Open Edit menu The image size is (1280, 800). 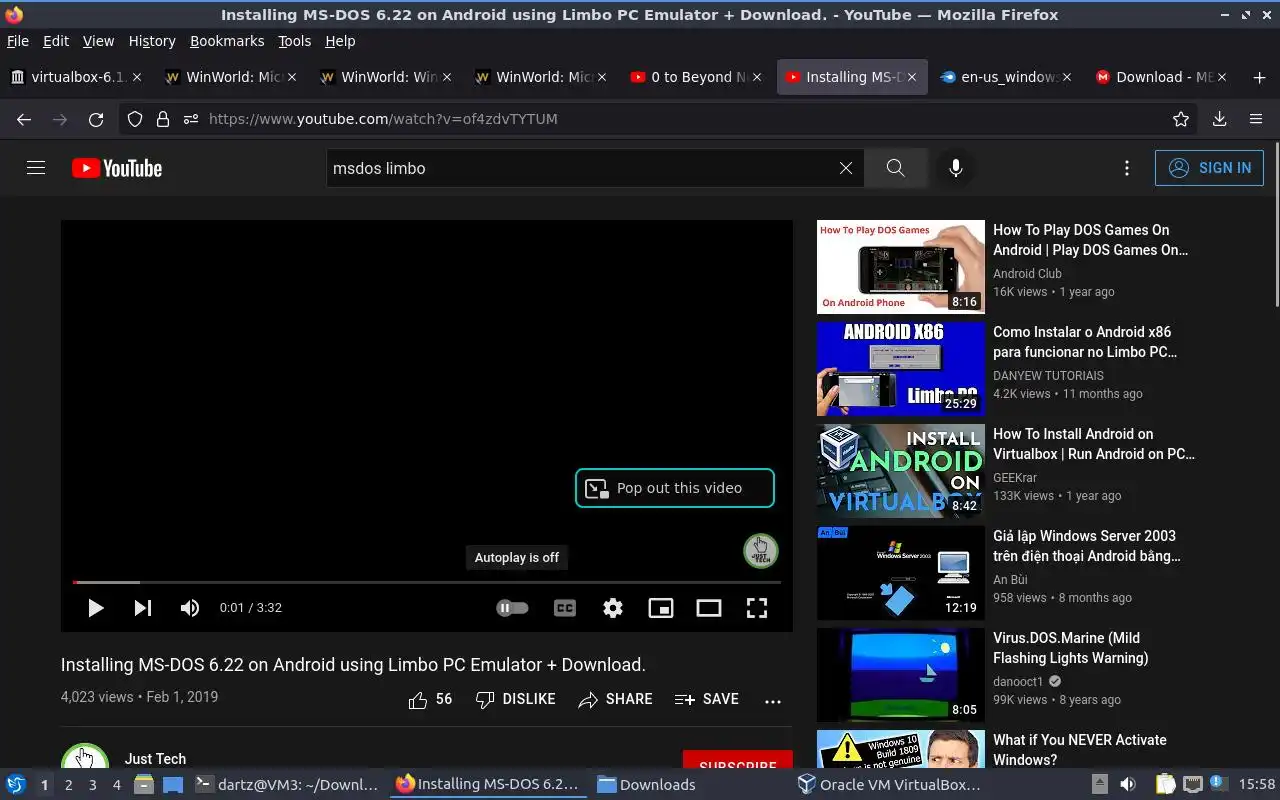(56, 41)
